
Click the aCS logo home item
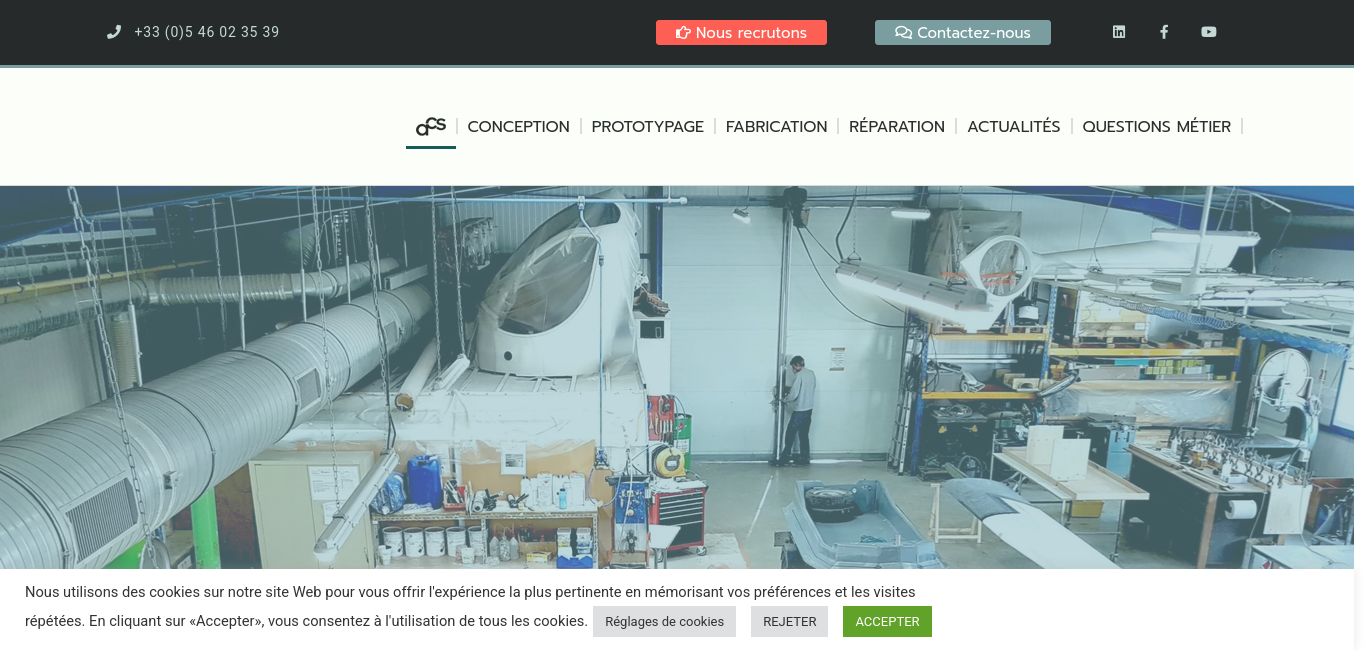click(431, 127)
